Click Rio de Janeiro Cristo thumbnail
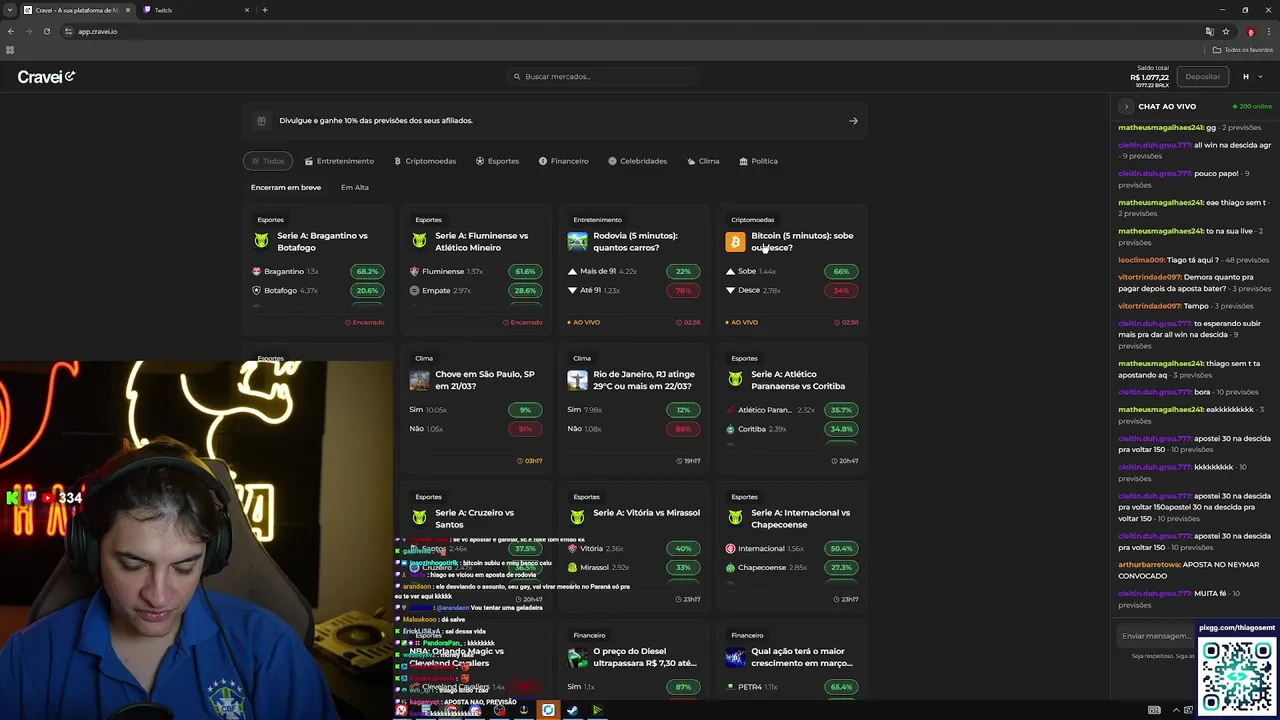Image resolution: width=1280 pixels, height=720 pixels. 577,380
